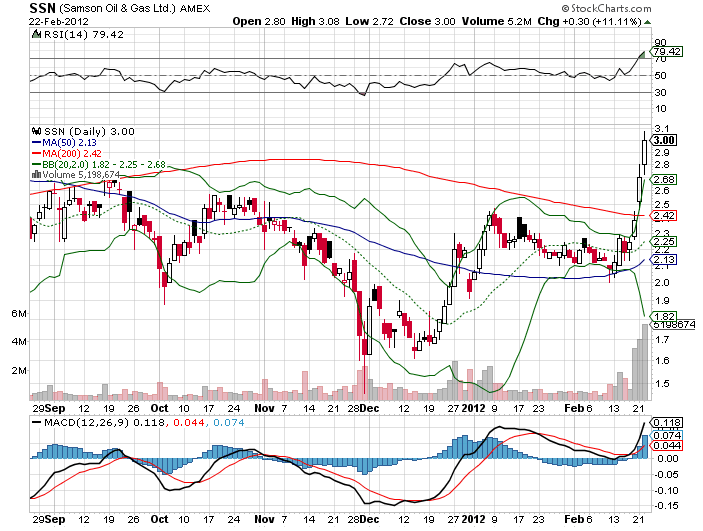703x531 pixels.
Task: Click the 0.00 MACD axis label
Action: pyautogui.click(x=668, y=458)
